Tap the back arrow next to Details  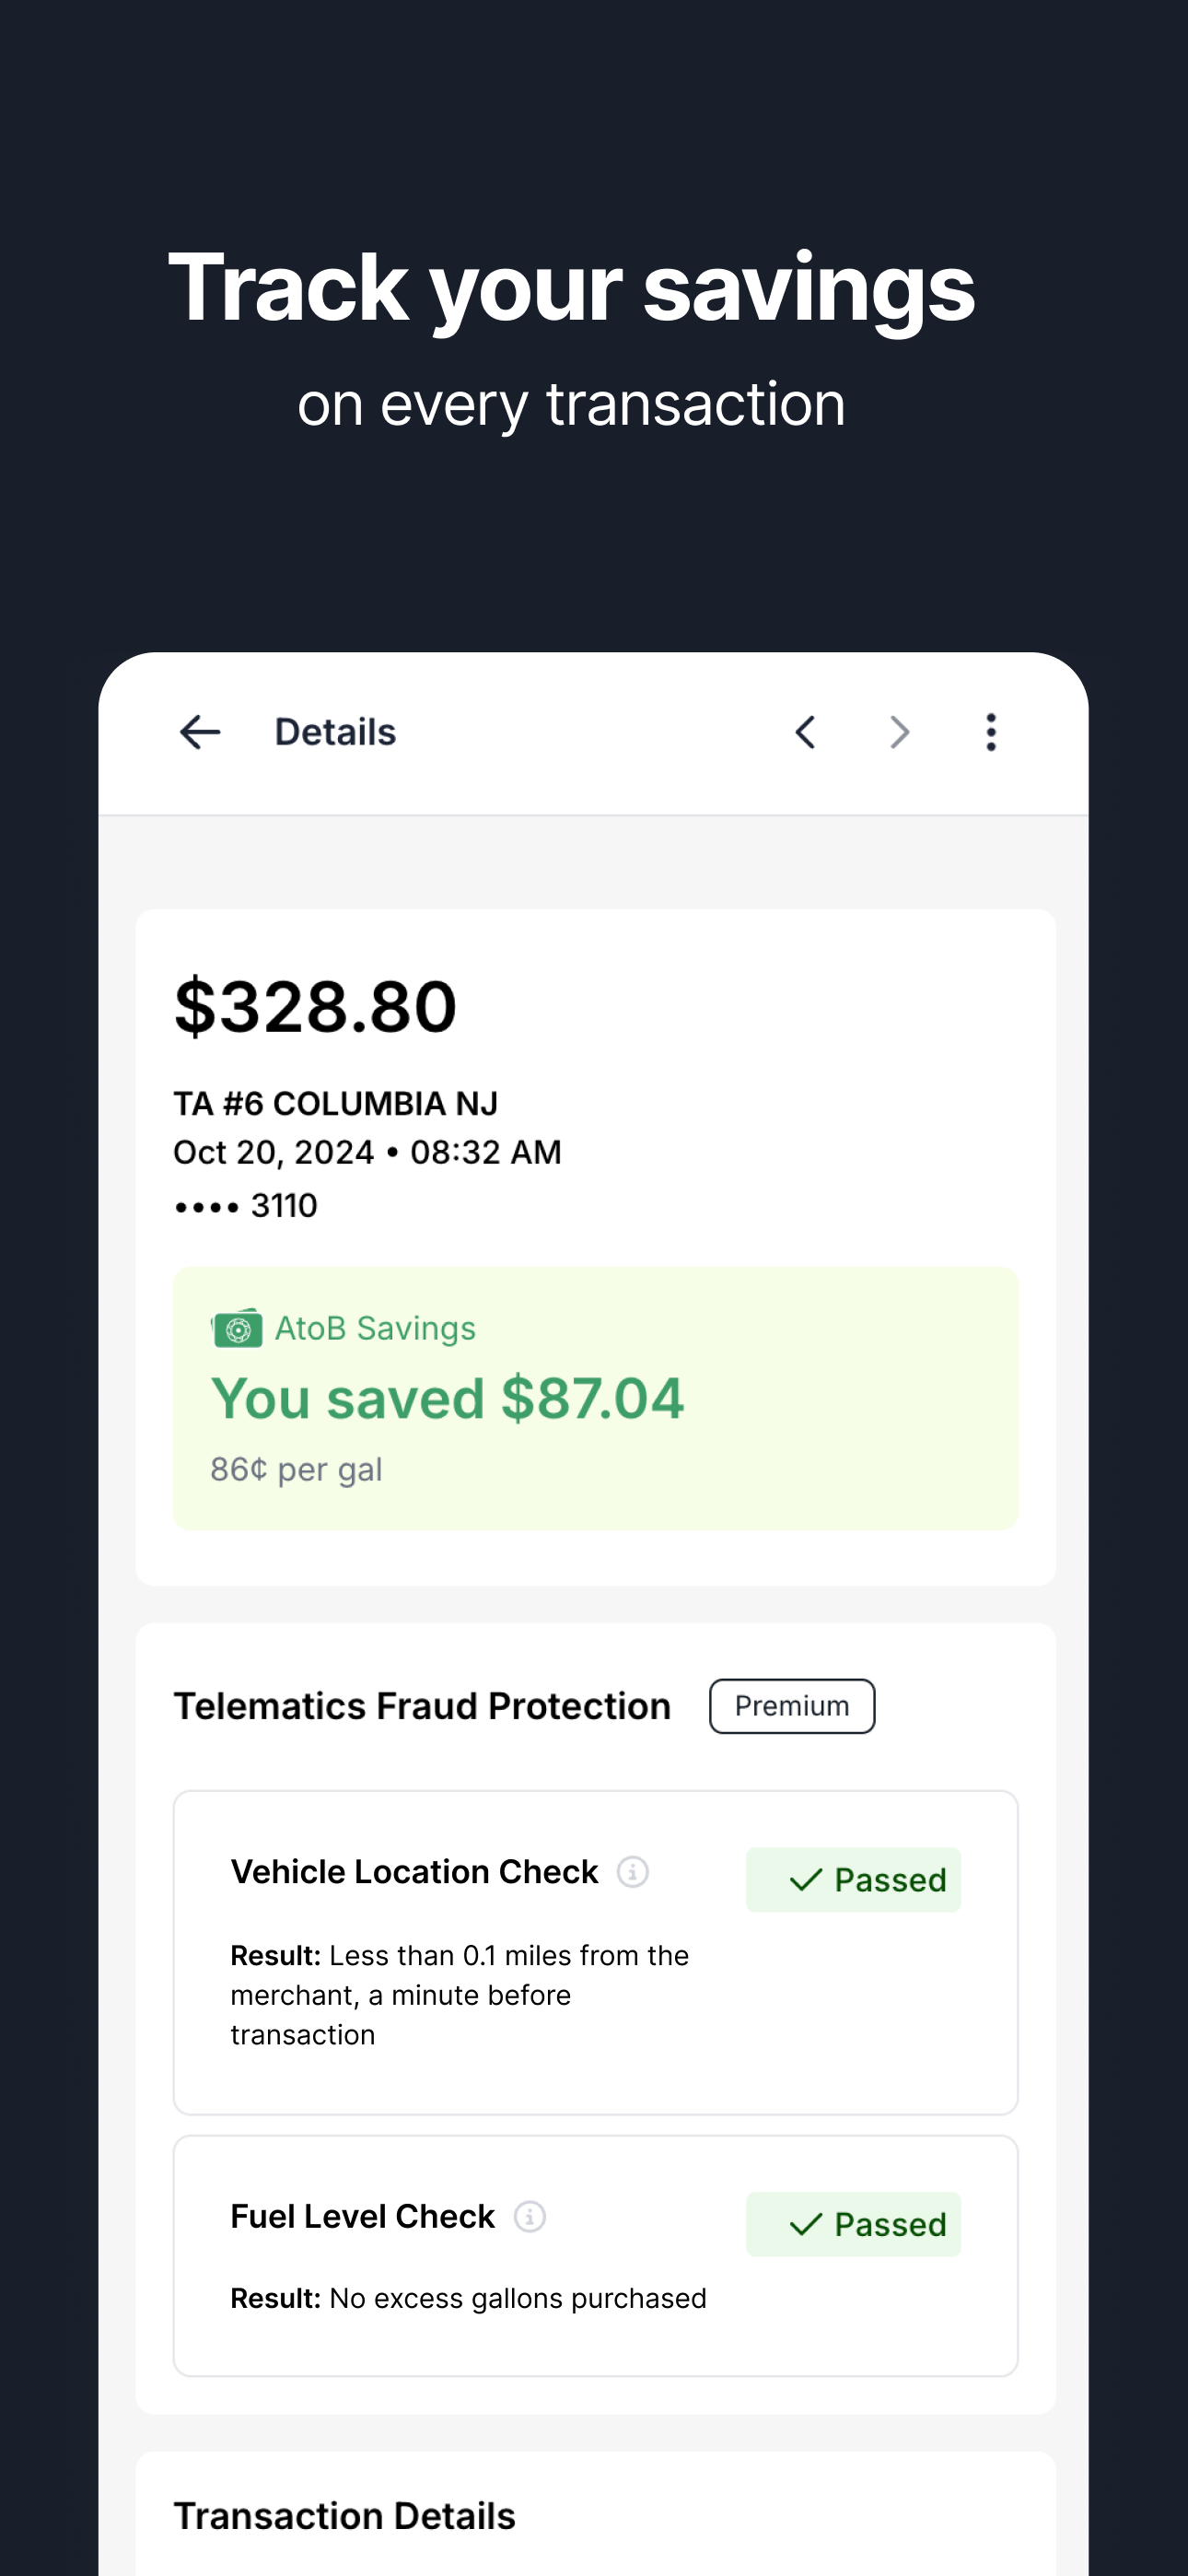tap(200, 732)
